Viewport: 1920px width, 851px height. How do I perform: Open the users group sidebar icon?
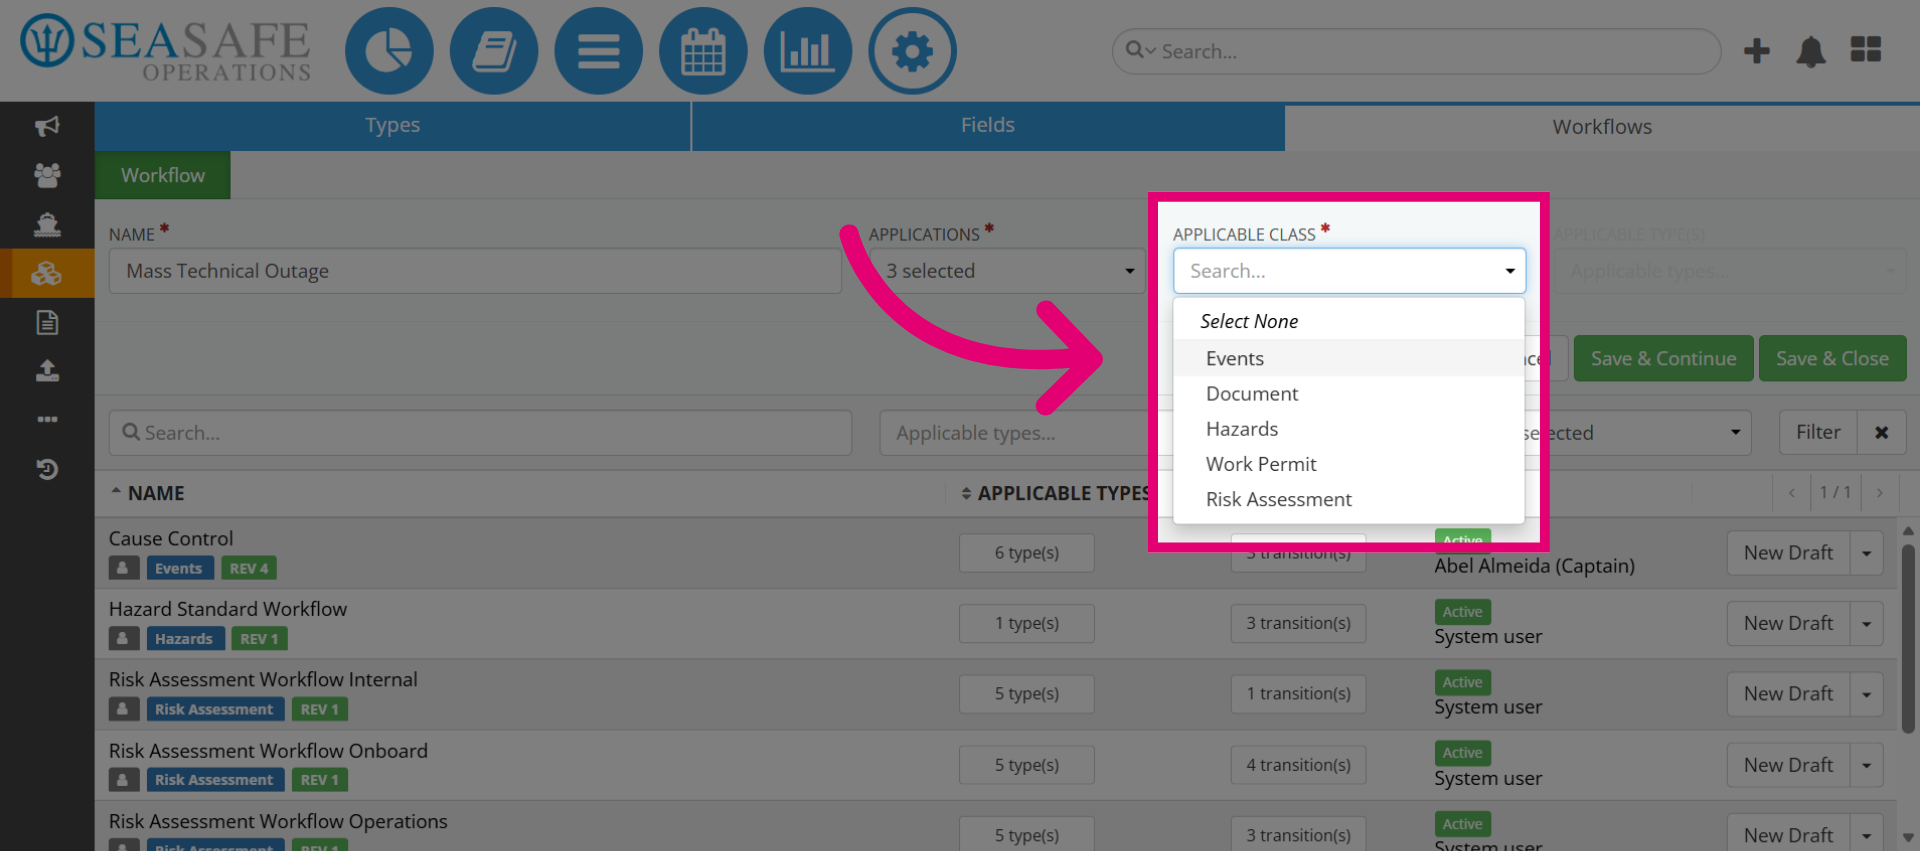47,175
